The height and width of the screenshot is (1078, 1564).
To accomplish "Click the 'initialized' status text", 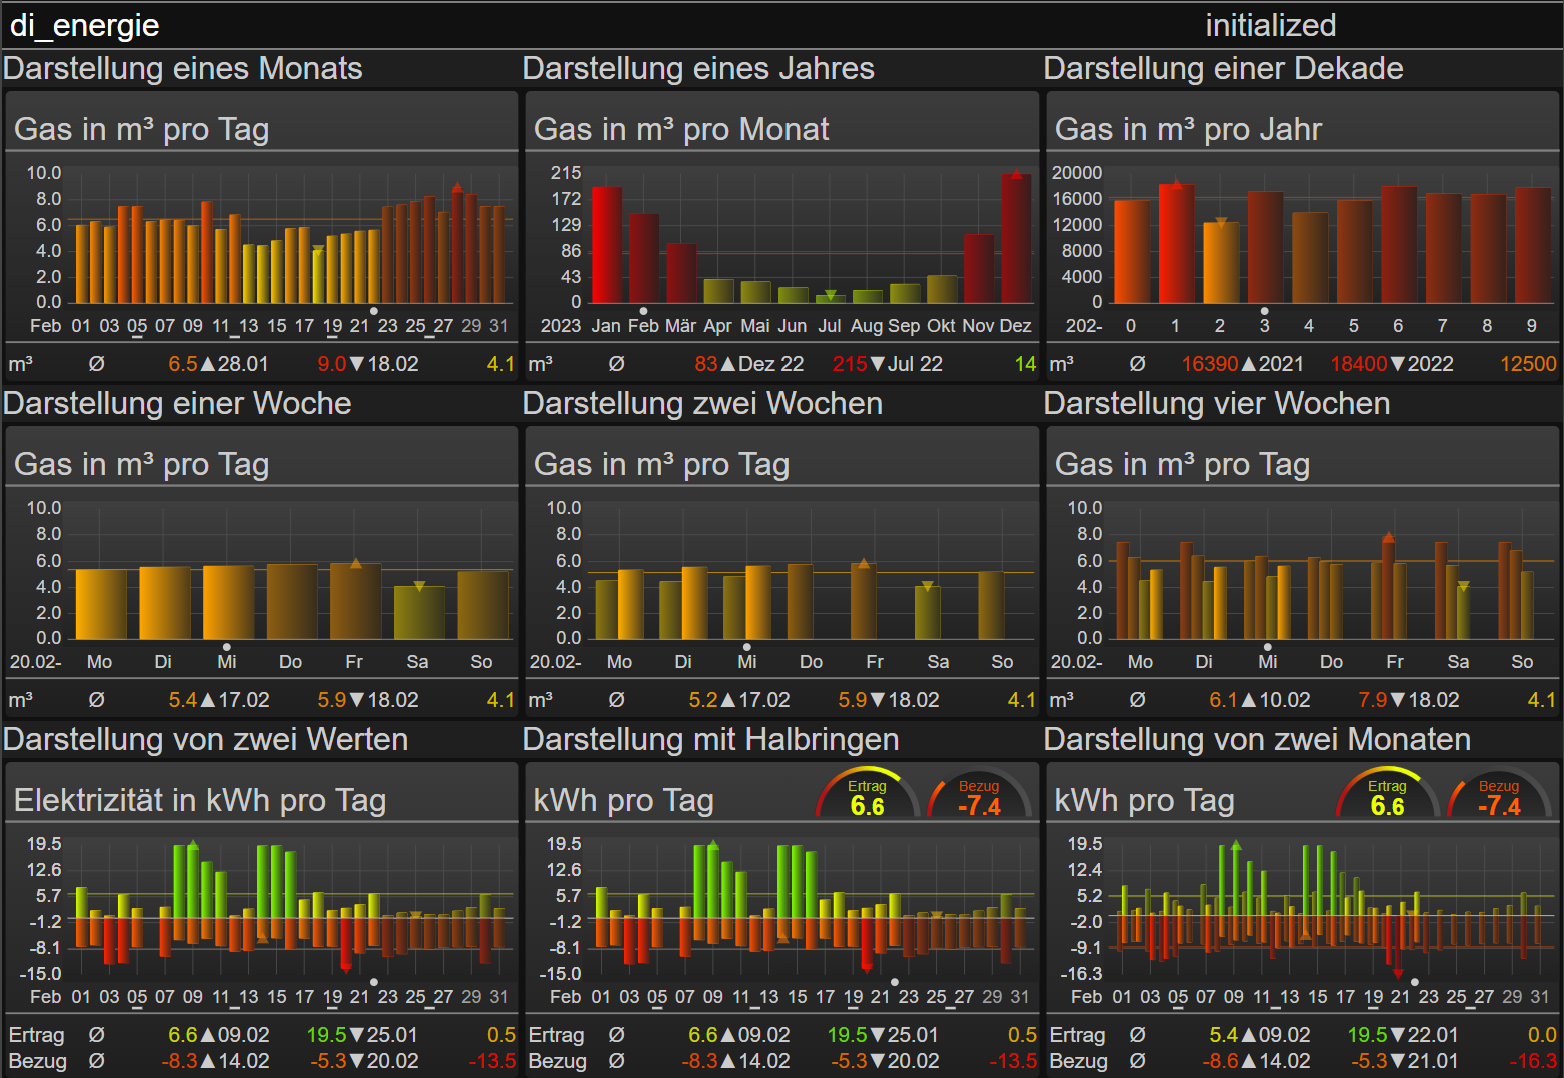I will click(x=1270, y=25).
